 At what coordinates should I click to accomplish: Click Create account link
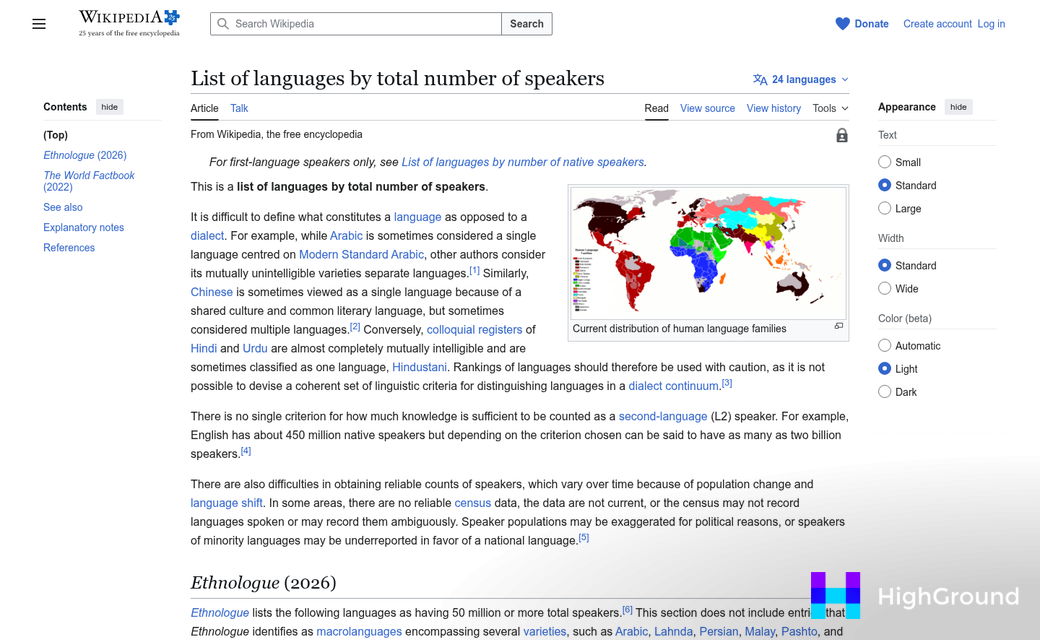(937, 24)
